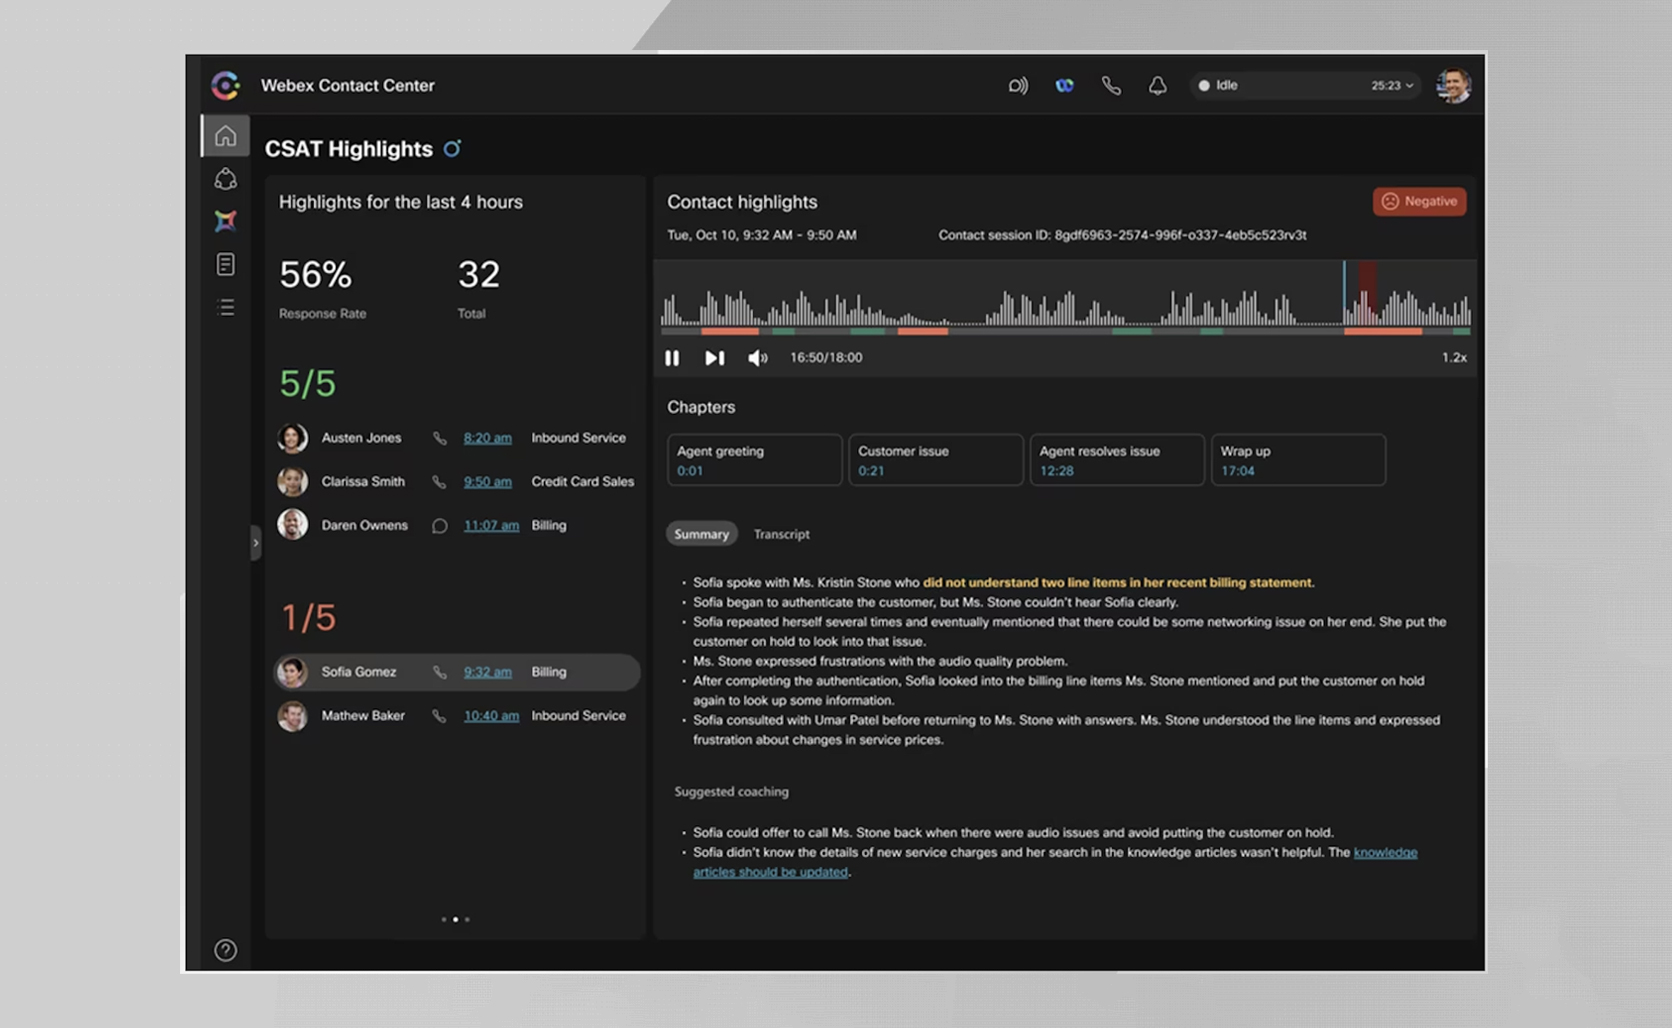This screenshot has width=1672, height=1028.
Task: Select Mathew Baker's contact row
Action: point(456,716)
